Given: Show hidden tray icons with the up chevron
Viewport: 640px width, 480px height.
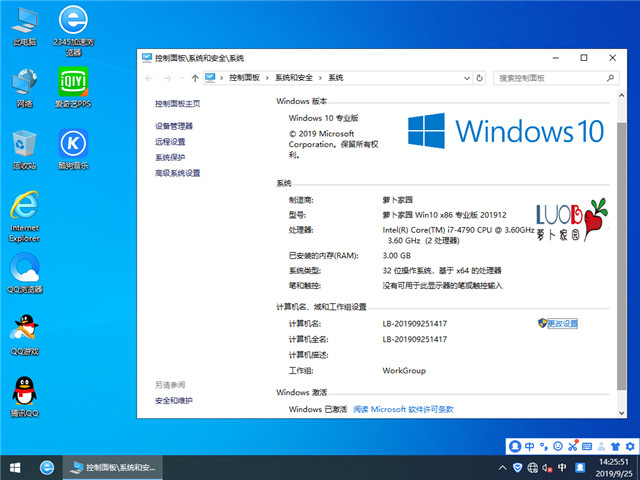Looking at the screenshot, I should point(502,468).
